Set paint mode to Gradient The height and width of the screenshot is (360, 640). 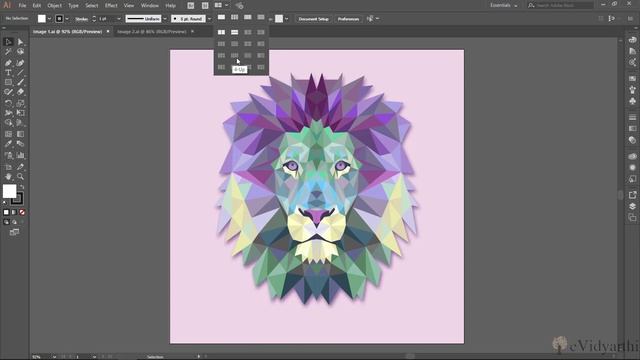[14, 212]
